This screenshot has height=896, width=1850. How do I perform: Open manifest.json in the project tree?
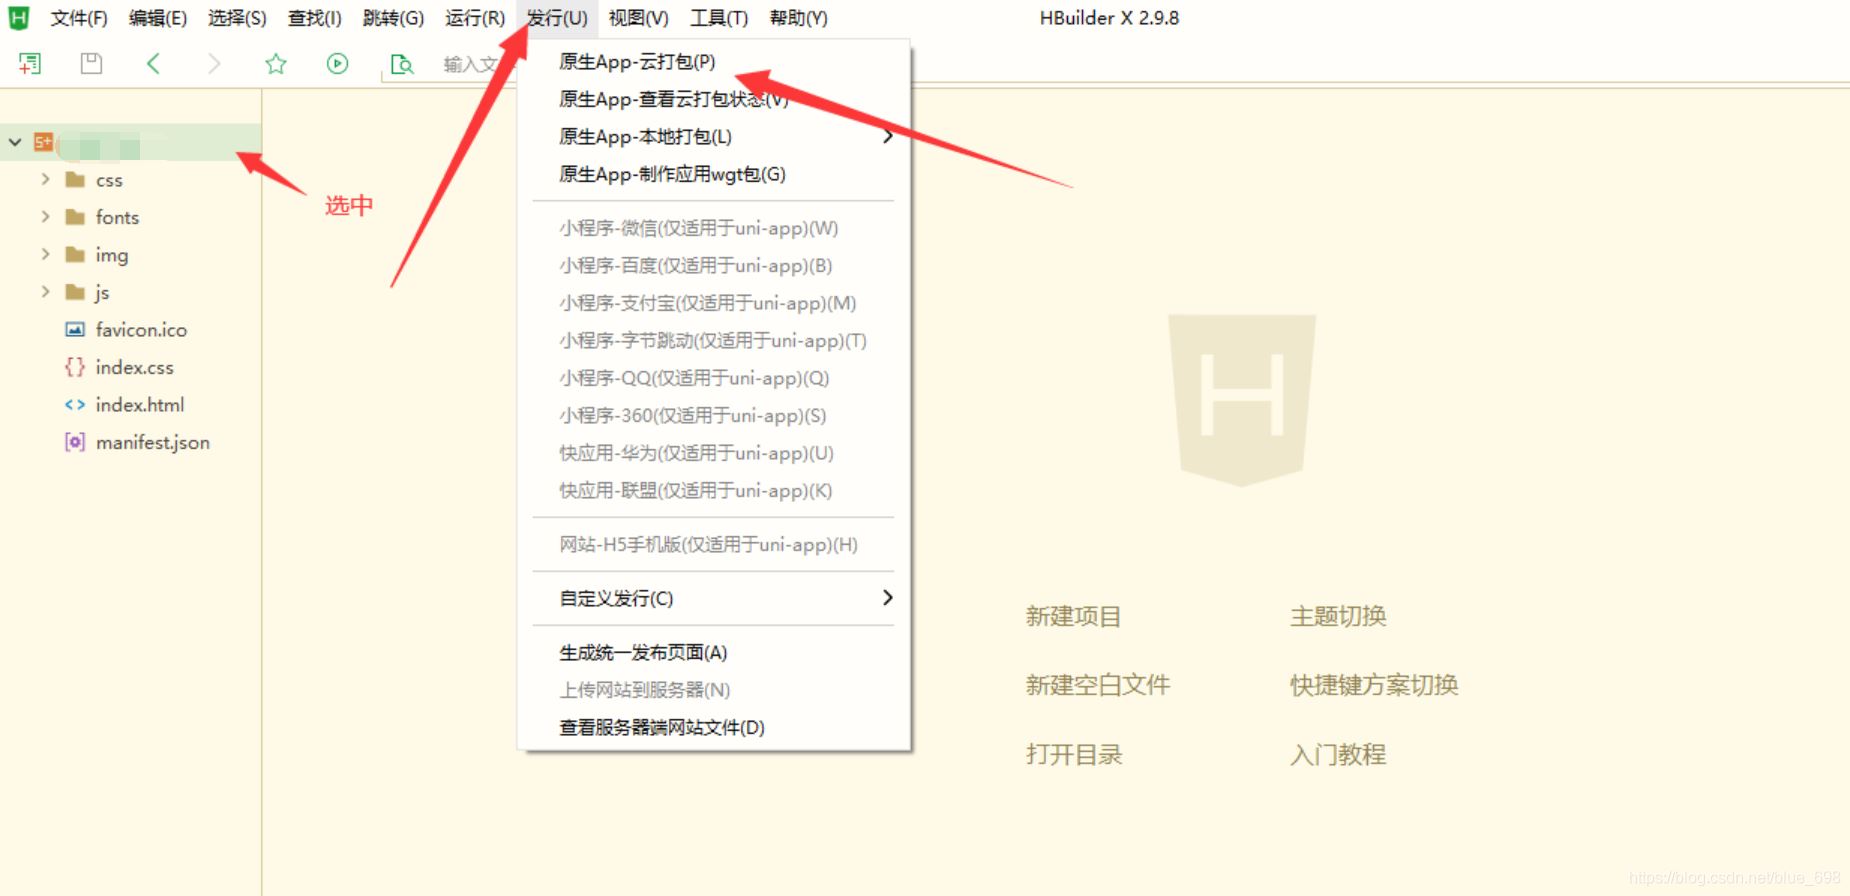tap(152, 442)
